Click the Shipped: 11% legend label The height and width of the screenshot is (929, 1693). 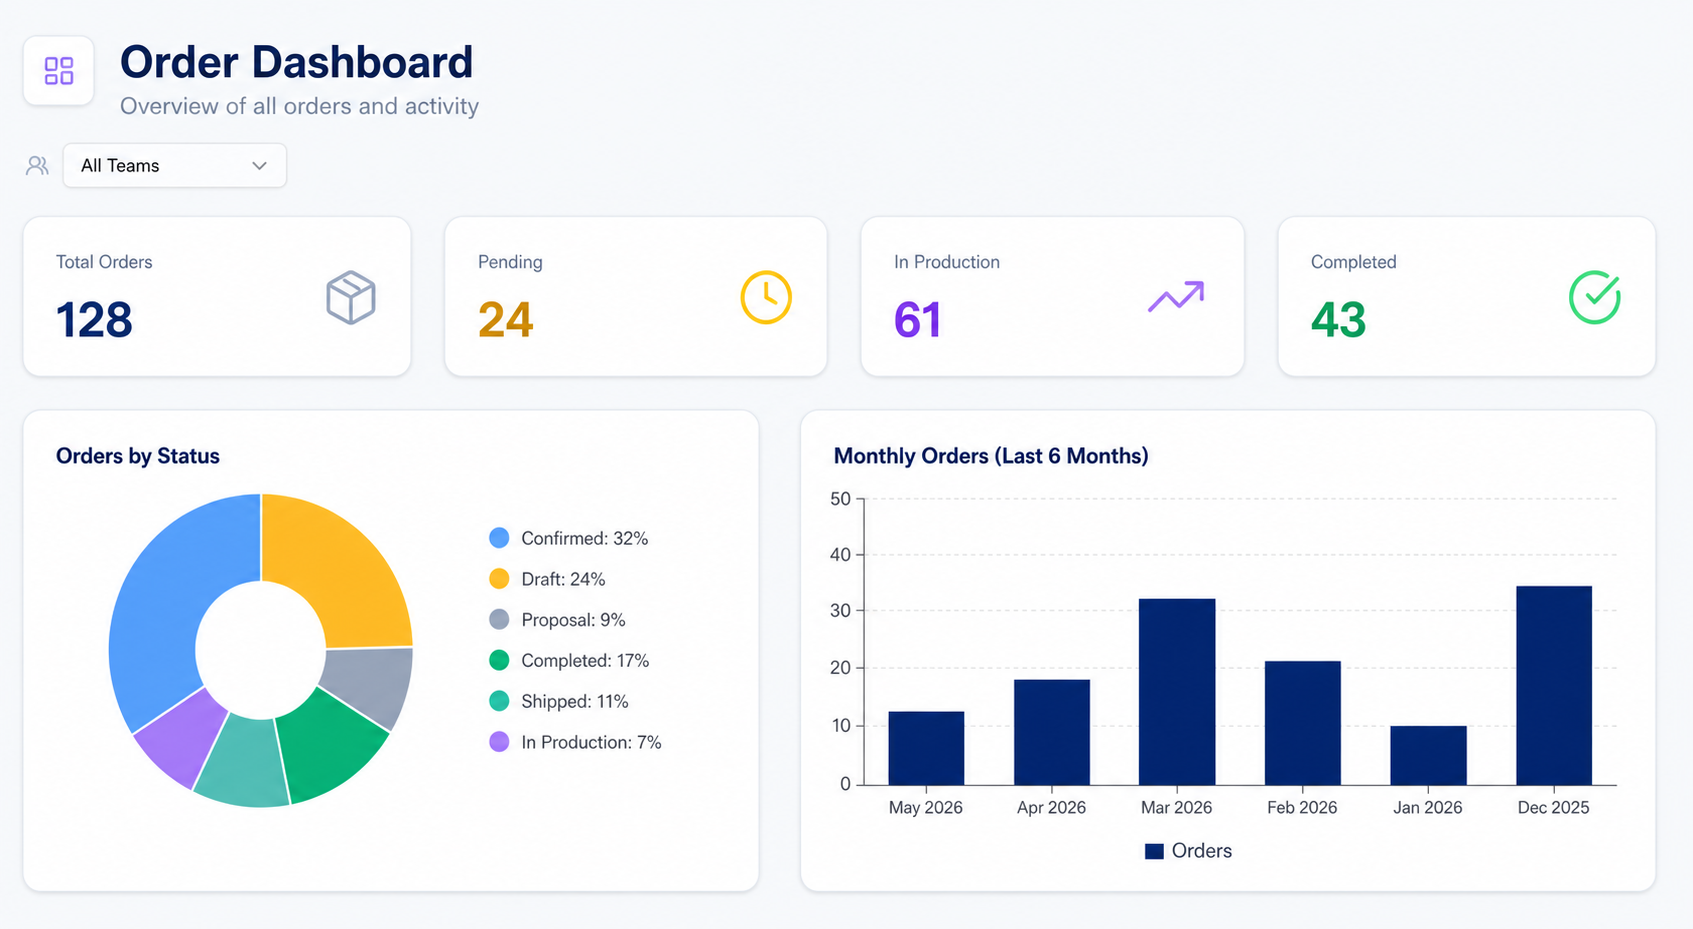tap(575, 701)
